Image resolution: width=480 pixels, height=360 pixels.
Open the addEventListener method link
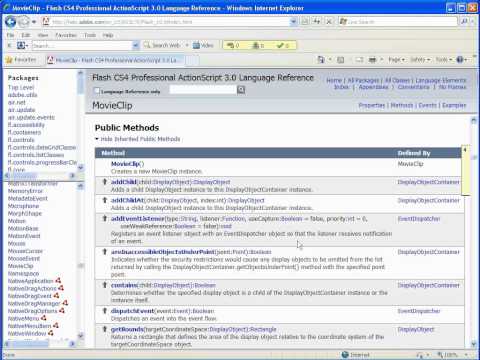[x=137, y=219]
